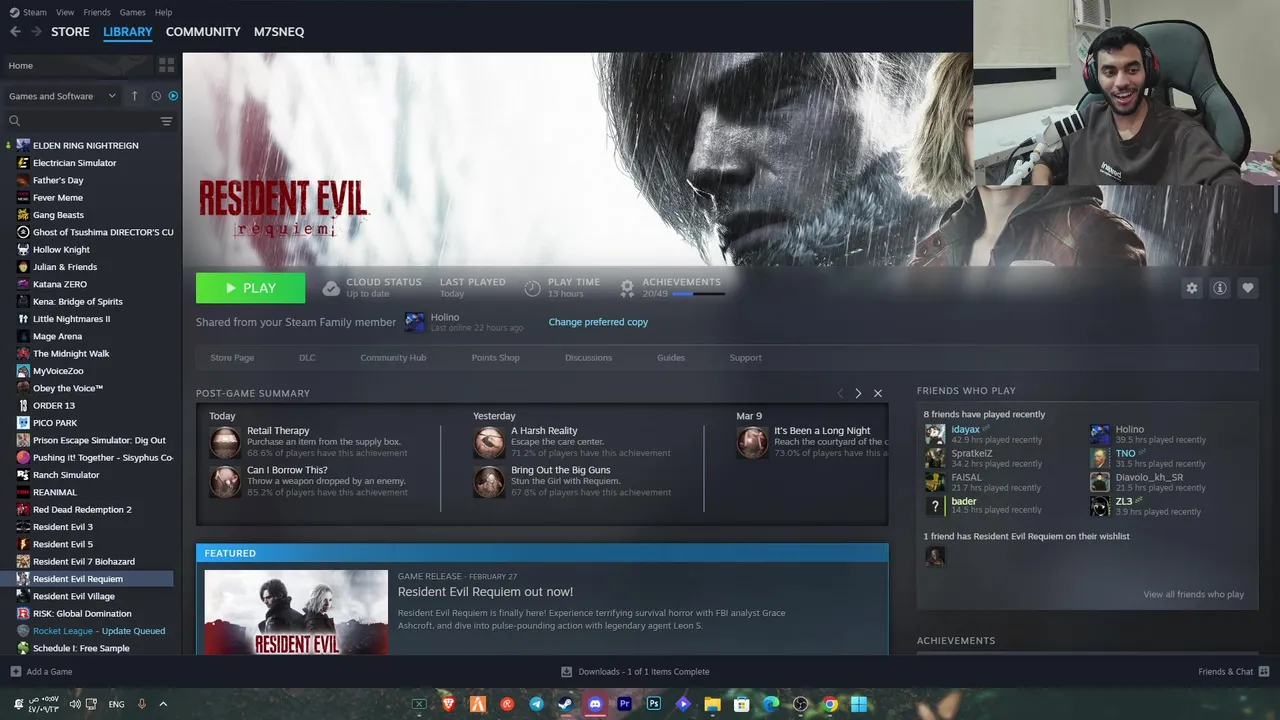Image resolution: width=1280 pixels, height=720 pixels.
Task: Click the green PLAY button
Action: point(250,288)
